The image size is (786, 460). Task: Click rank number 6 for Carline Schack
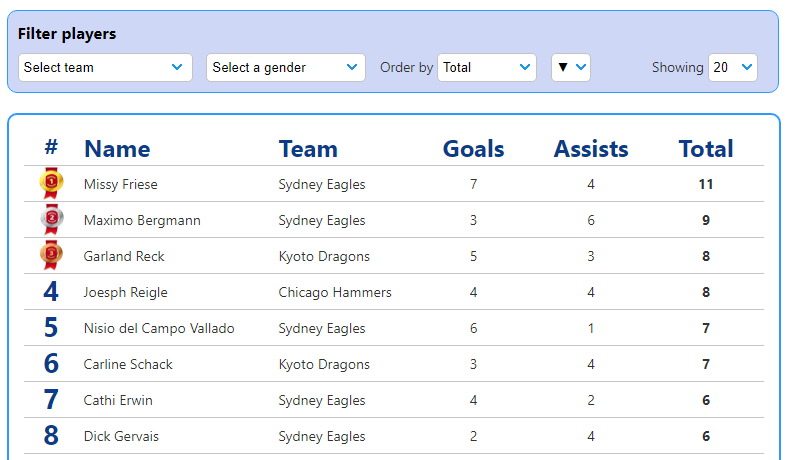pyautogui.click(x=51, y=364)
